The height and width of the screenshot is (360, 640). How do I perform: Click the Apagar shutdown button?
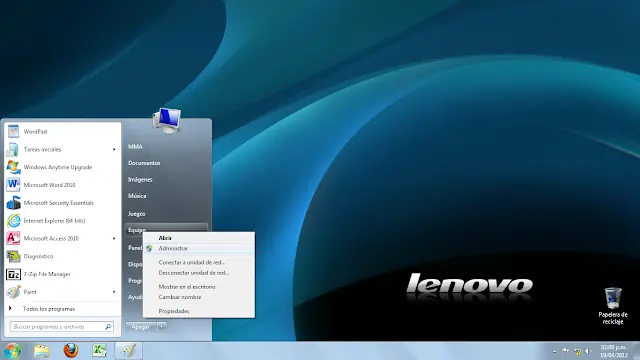point(141,327)
